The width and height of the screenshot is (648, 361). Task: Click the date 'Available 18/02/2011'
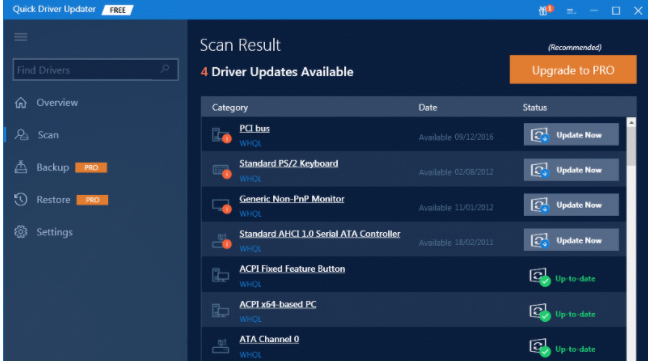pyautogui.click(x=456, y=242)
